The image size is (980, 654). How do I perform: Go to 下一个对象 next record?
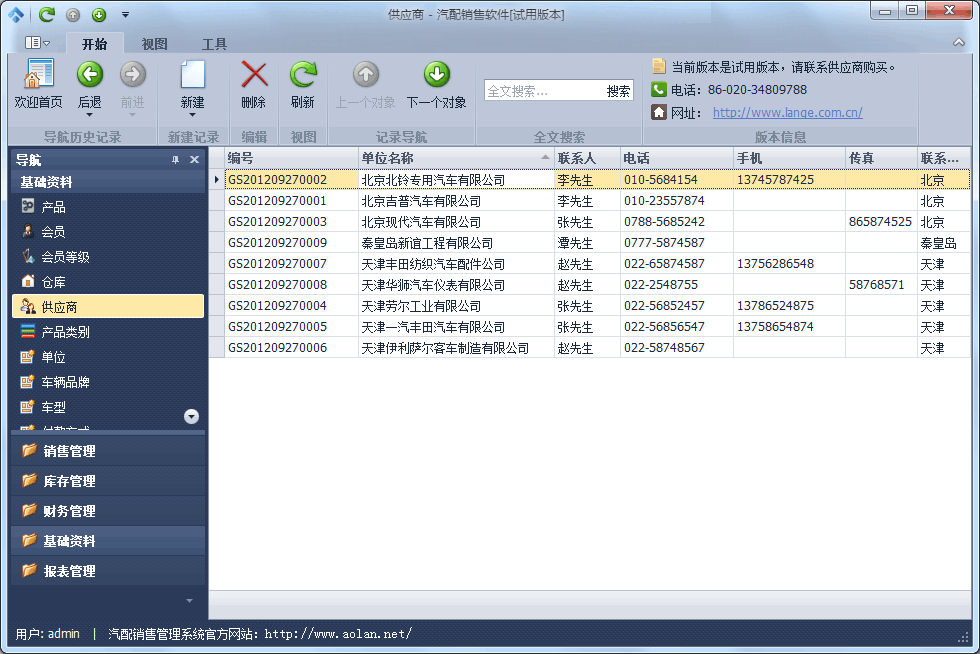point(436,76)
